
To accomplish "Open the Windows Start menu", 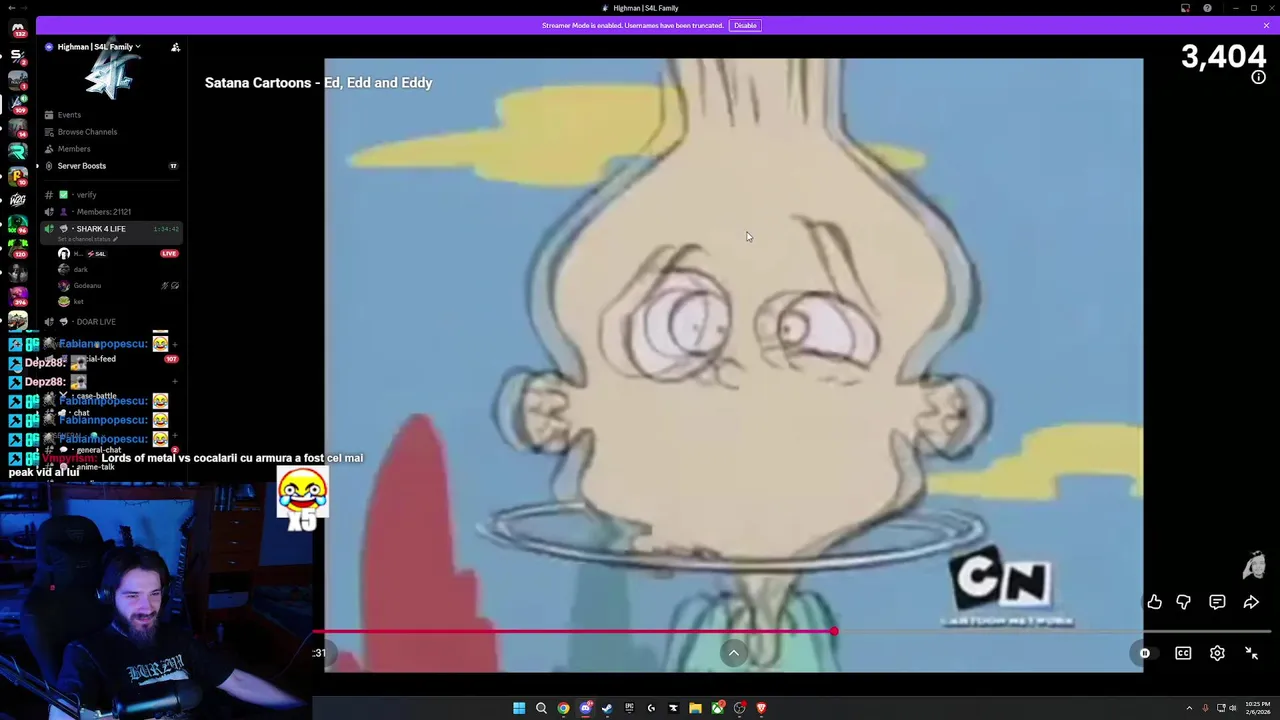I will 519,708.
